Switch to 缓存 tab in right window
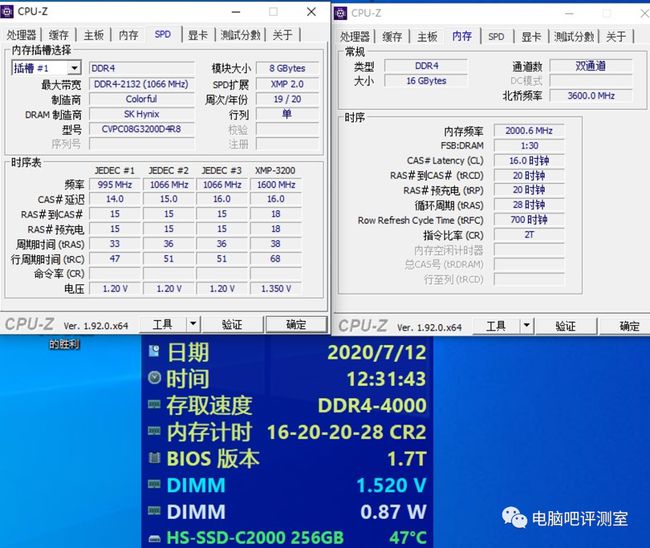 point(392,37)
